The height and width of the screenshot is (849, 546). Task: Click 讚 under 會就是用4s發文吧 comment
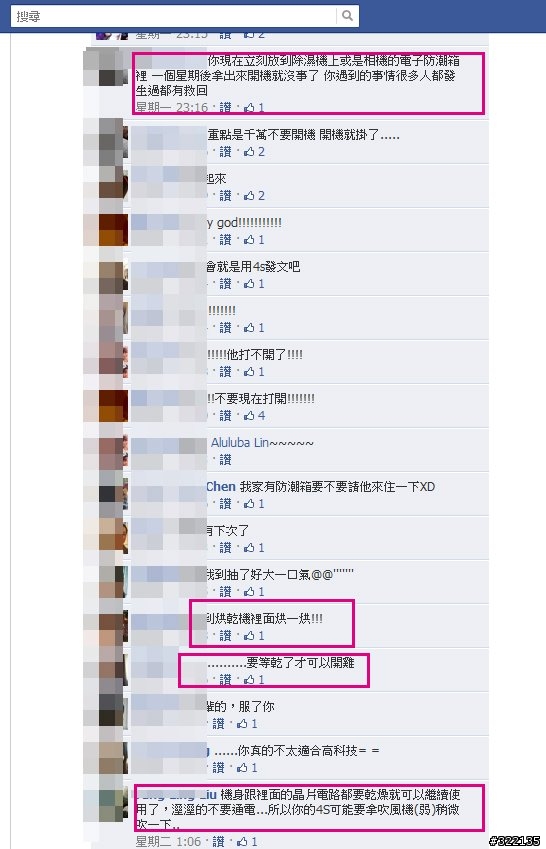226,284
